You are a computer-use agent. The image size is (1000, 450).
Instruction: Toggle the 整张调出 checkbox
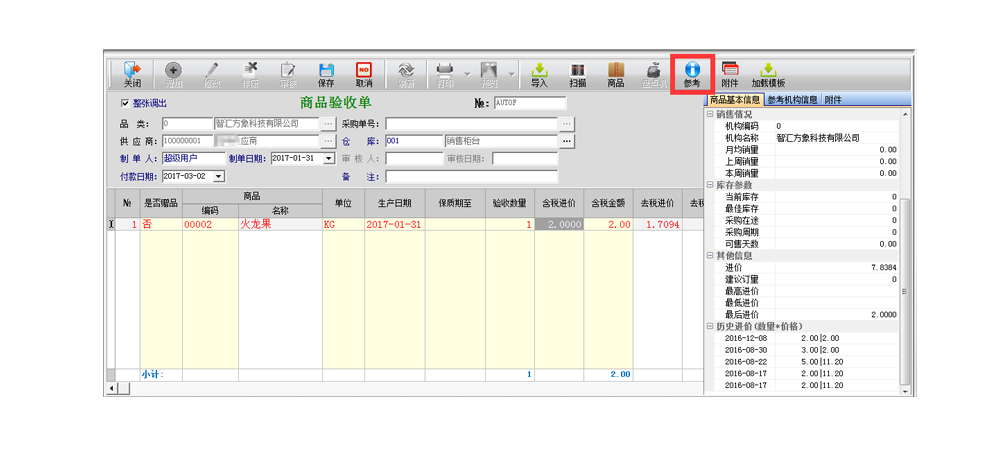[x=125, y=103]
